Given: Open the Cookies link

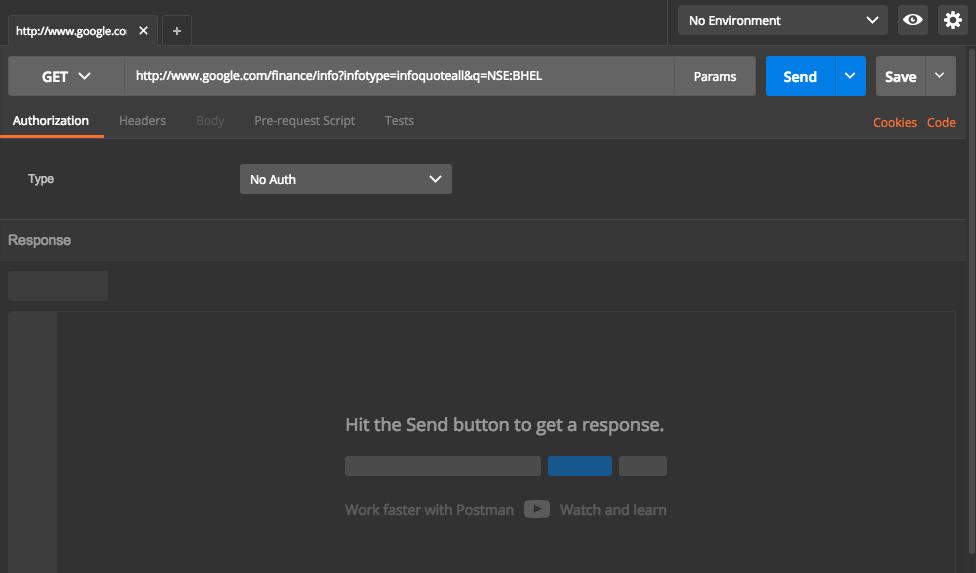Looking at the screenshot, I should 894,123.
